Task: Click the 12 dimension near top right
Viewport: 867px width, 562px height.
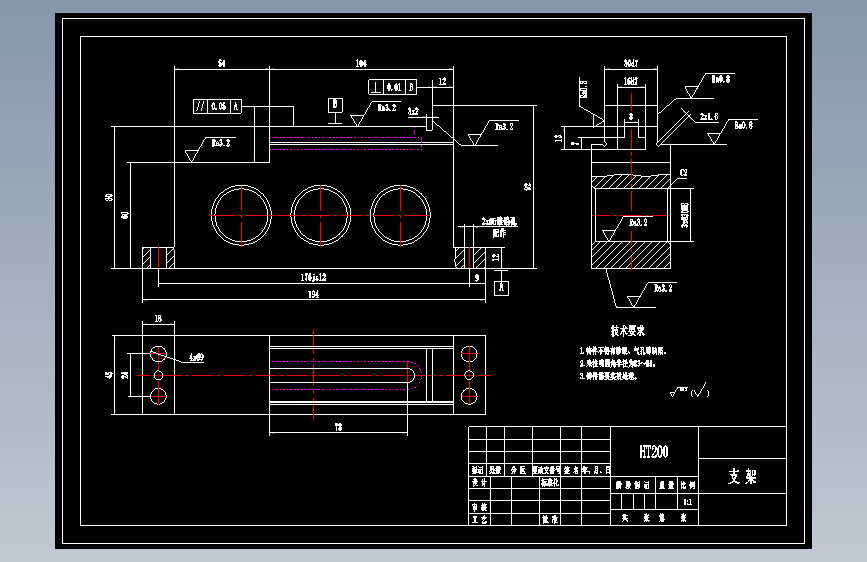Action: point(442,81)
